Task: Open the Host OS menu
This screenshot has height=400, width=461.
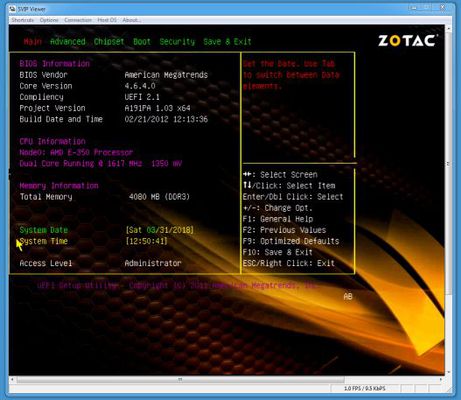Action: coord(107,20)
